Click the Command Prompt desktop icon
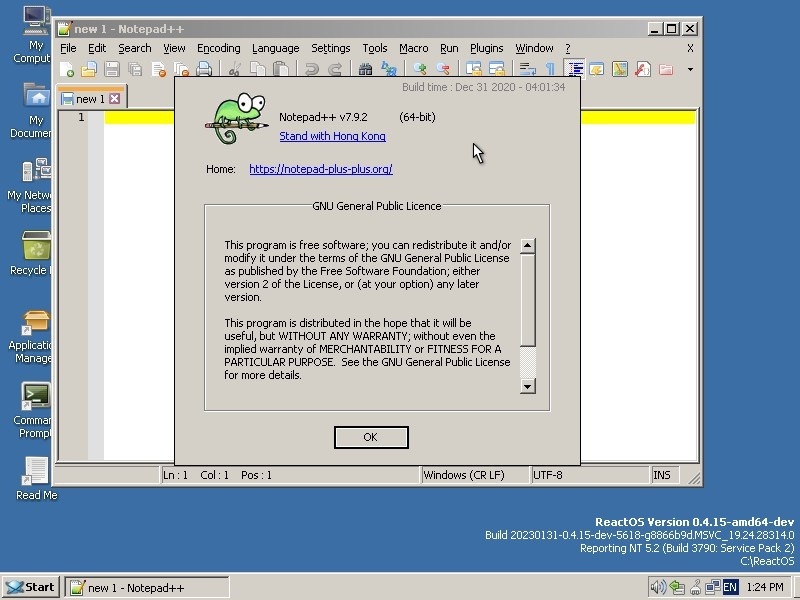 click(x=35, y=410)
